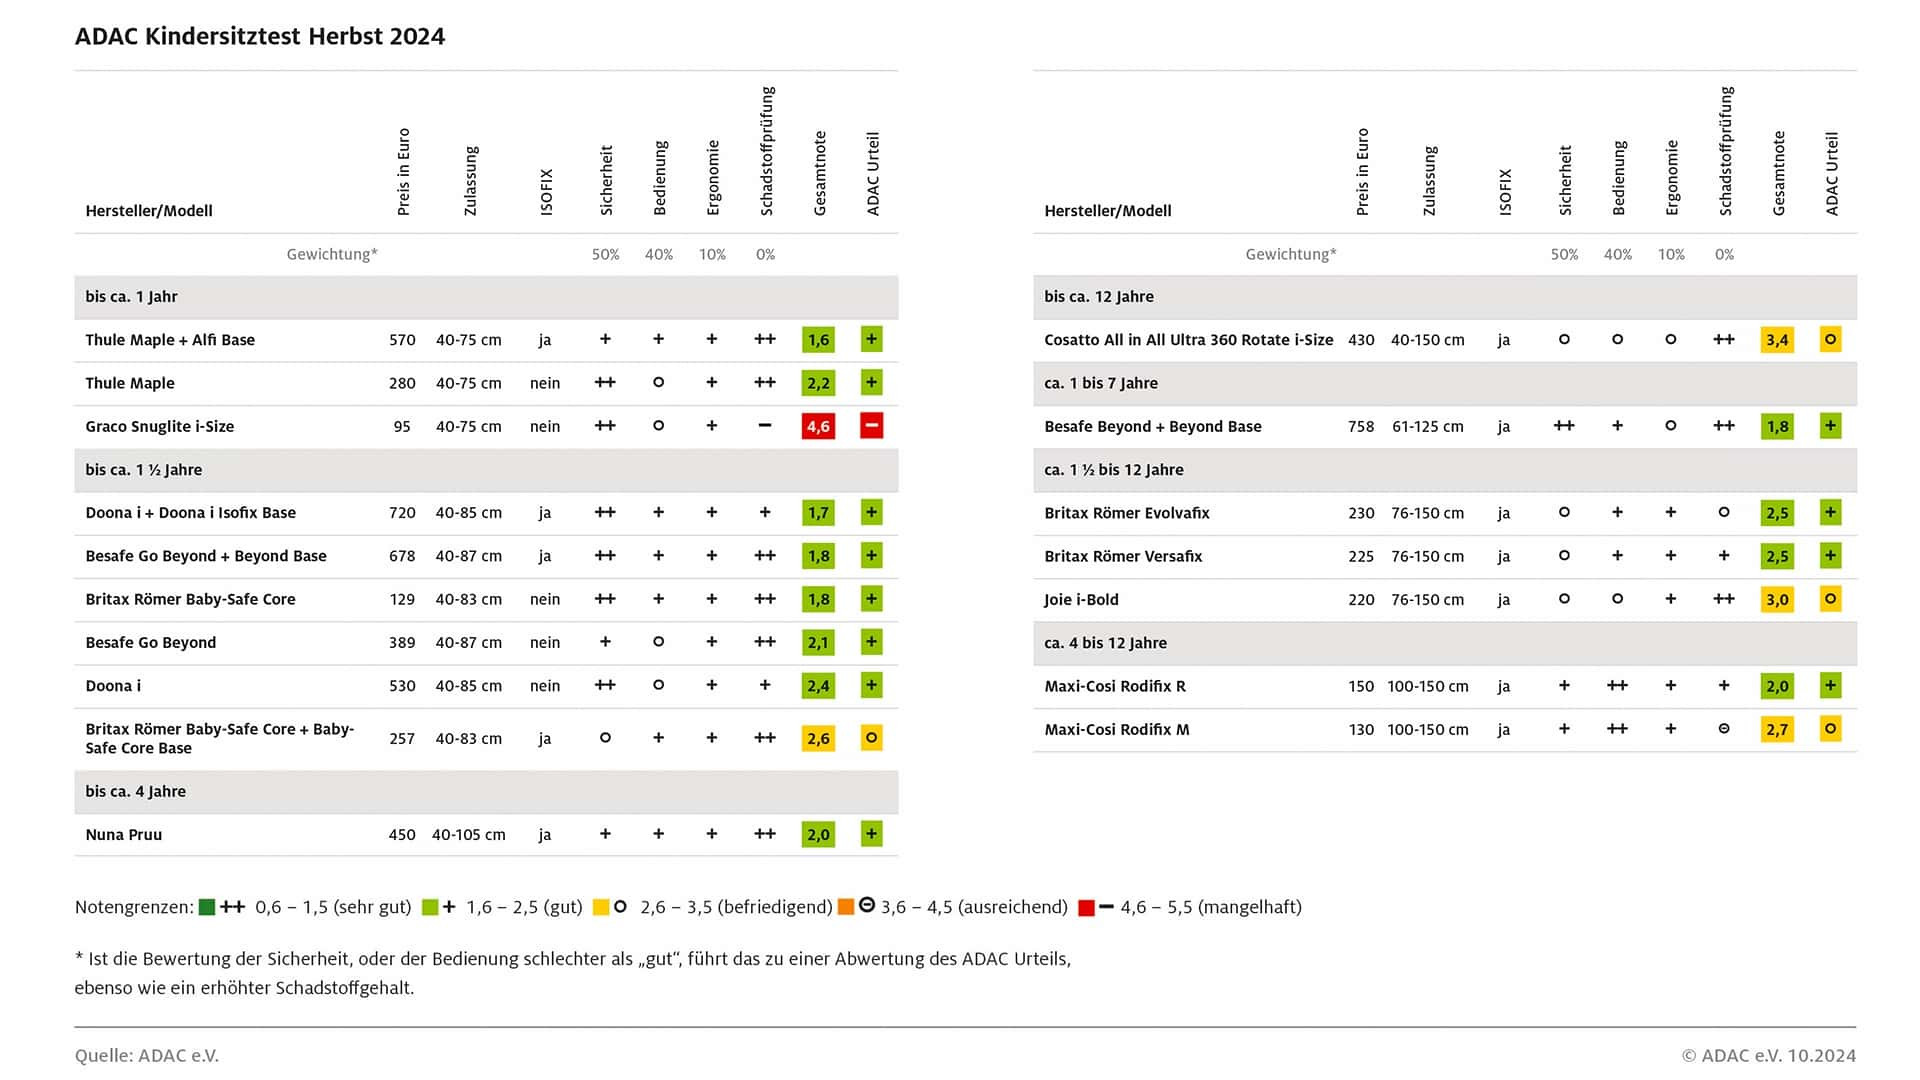The image size is (1920, 1080).
Task: Click the green 1,6 Gesamtnote for Thule Maple + Alfi Base
Action: (x=818, y=340)
